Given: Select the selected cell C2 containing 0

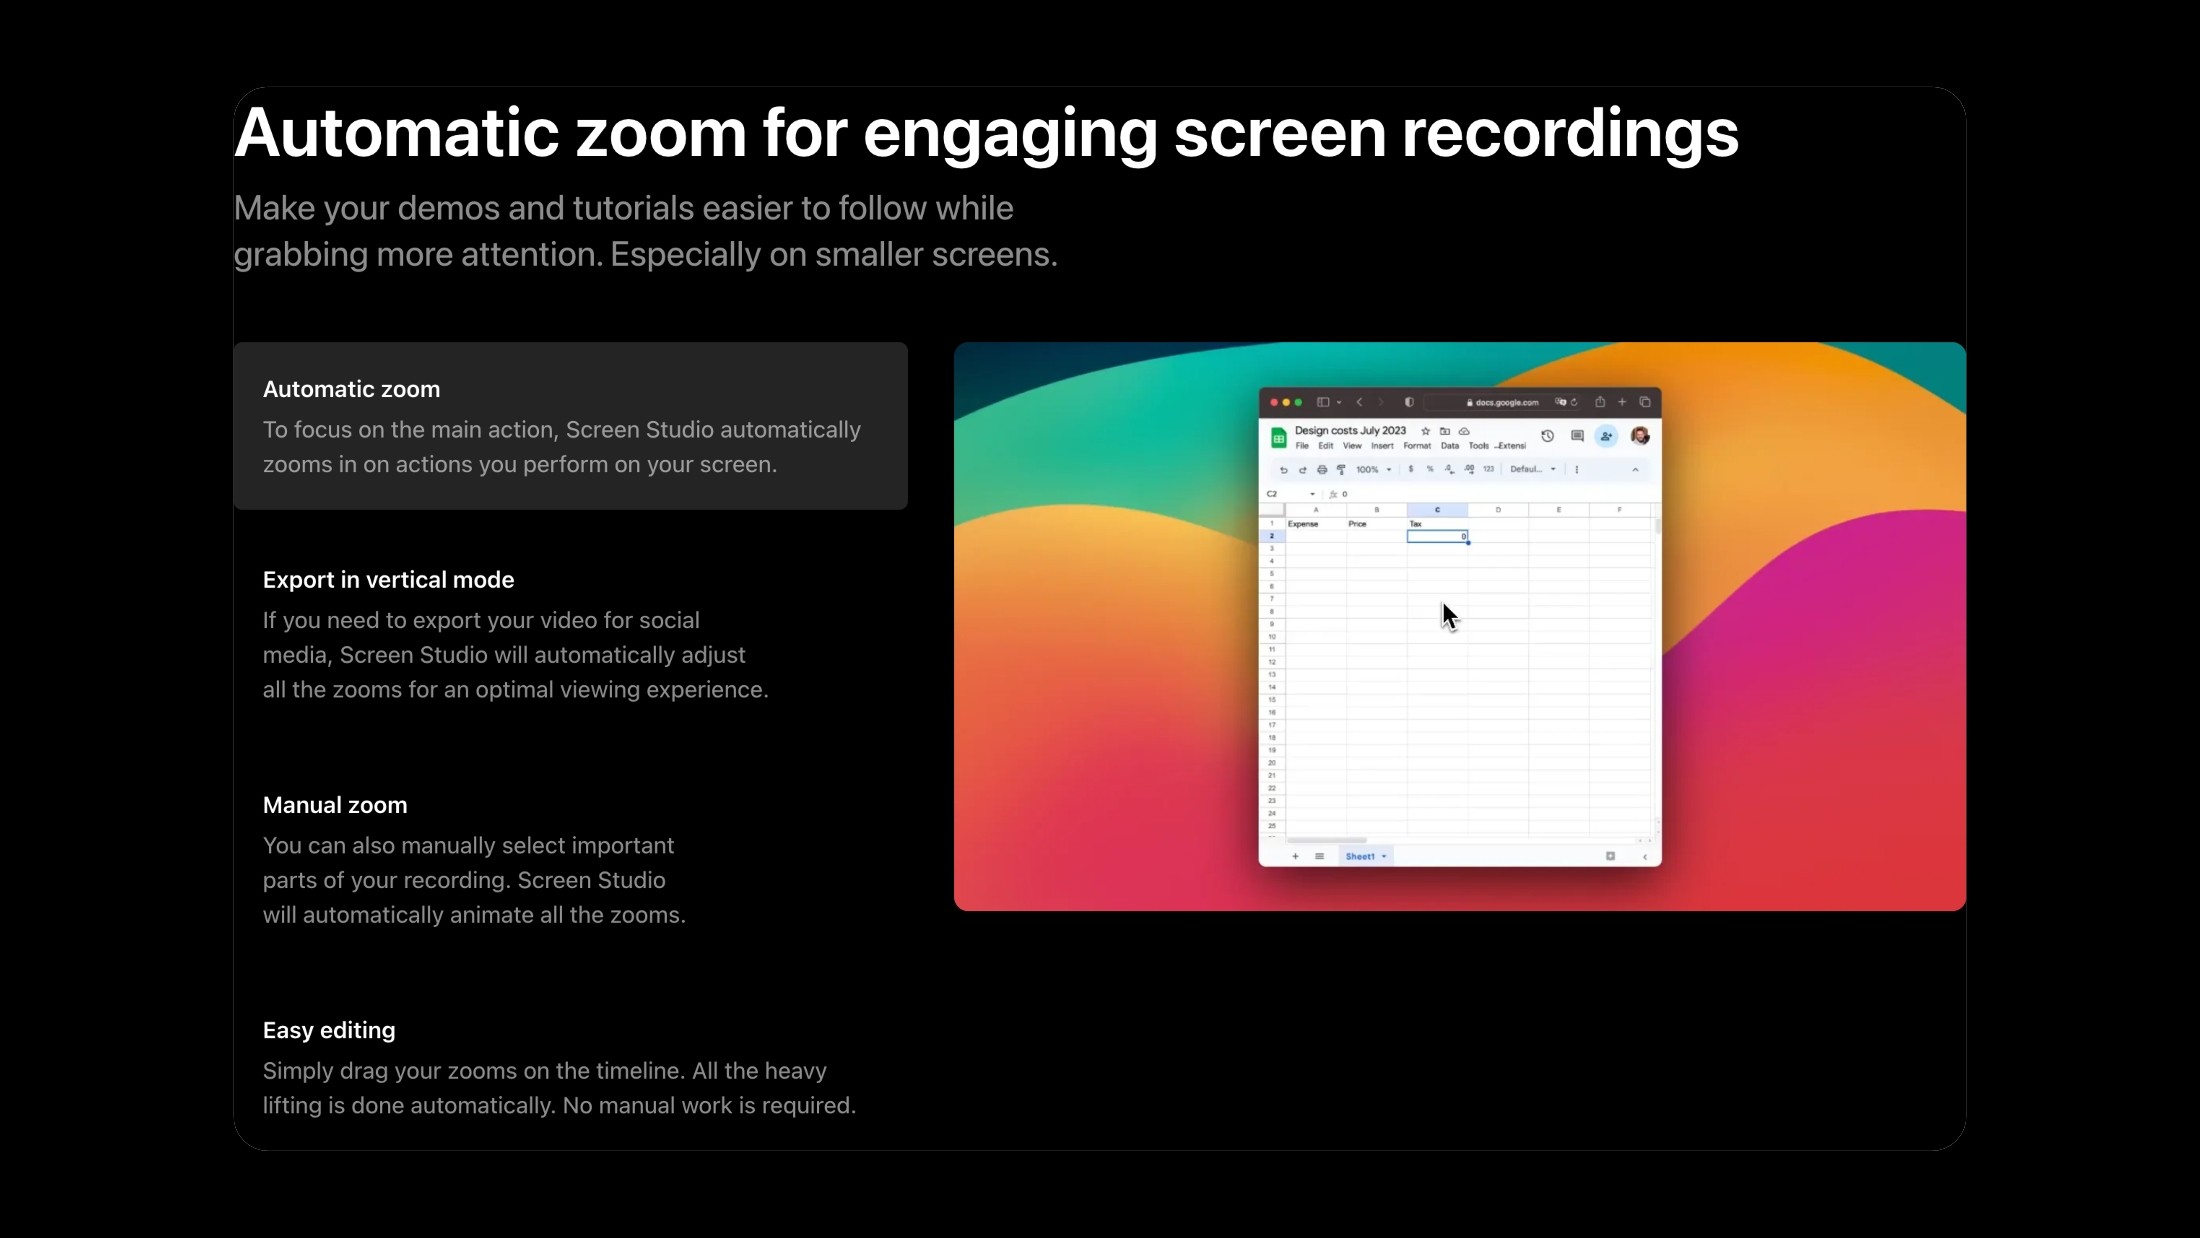Looking at the screenshot, I should coord(1437,536).
